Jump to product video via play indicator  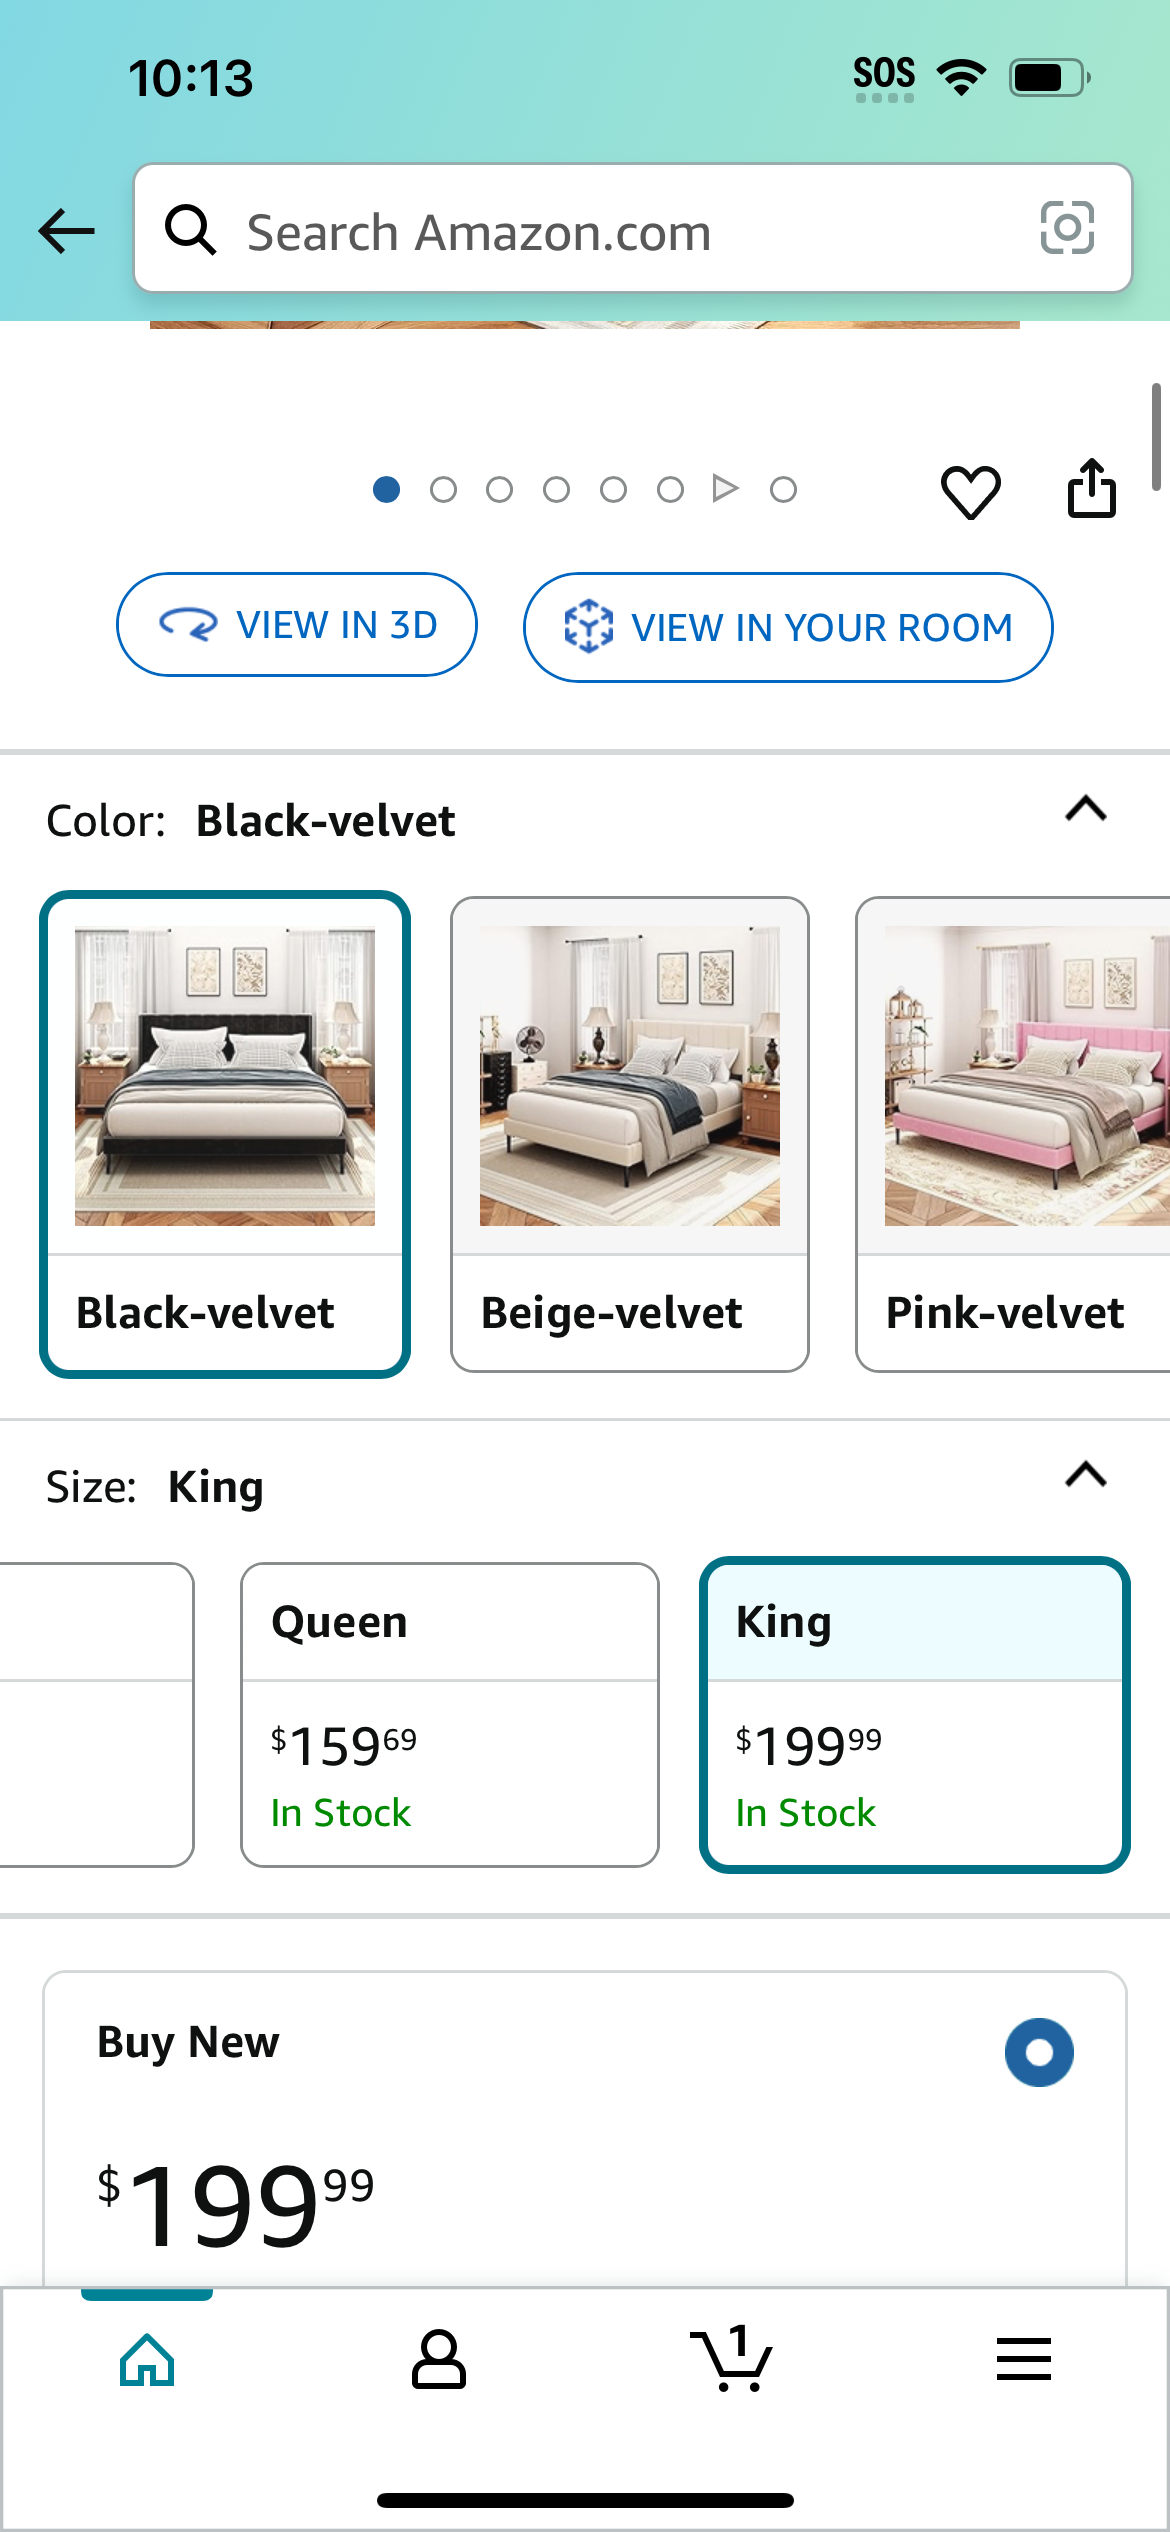point(725,489)
